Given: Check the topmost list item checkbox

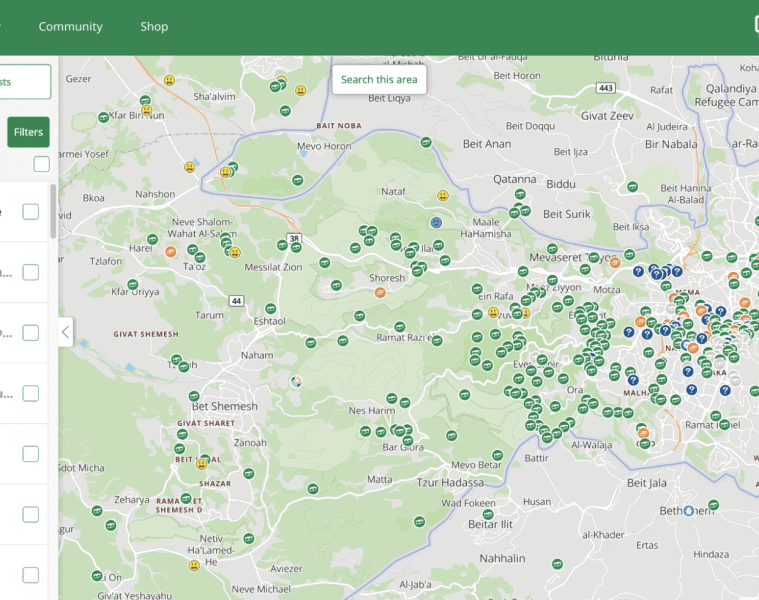Looking at the screenshot, I should 31,211.
